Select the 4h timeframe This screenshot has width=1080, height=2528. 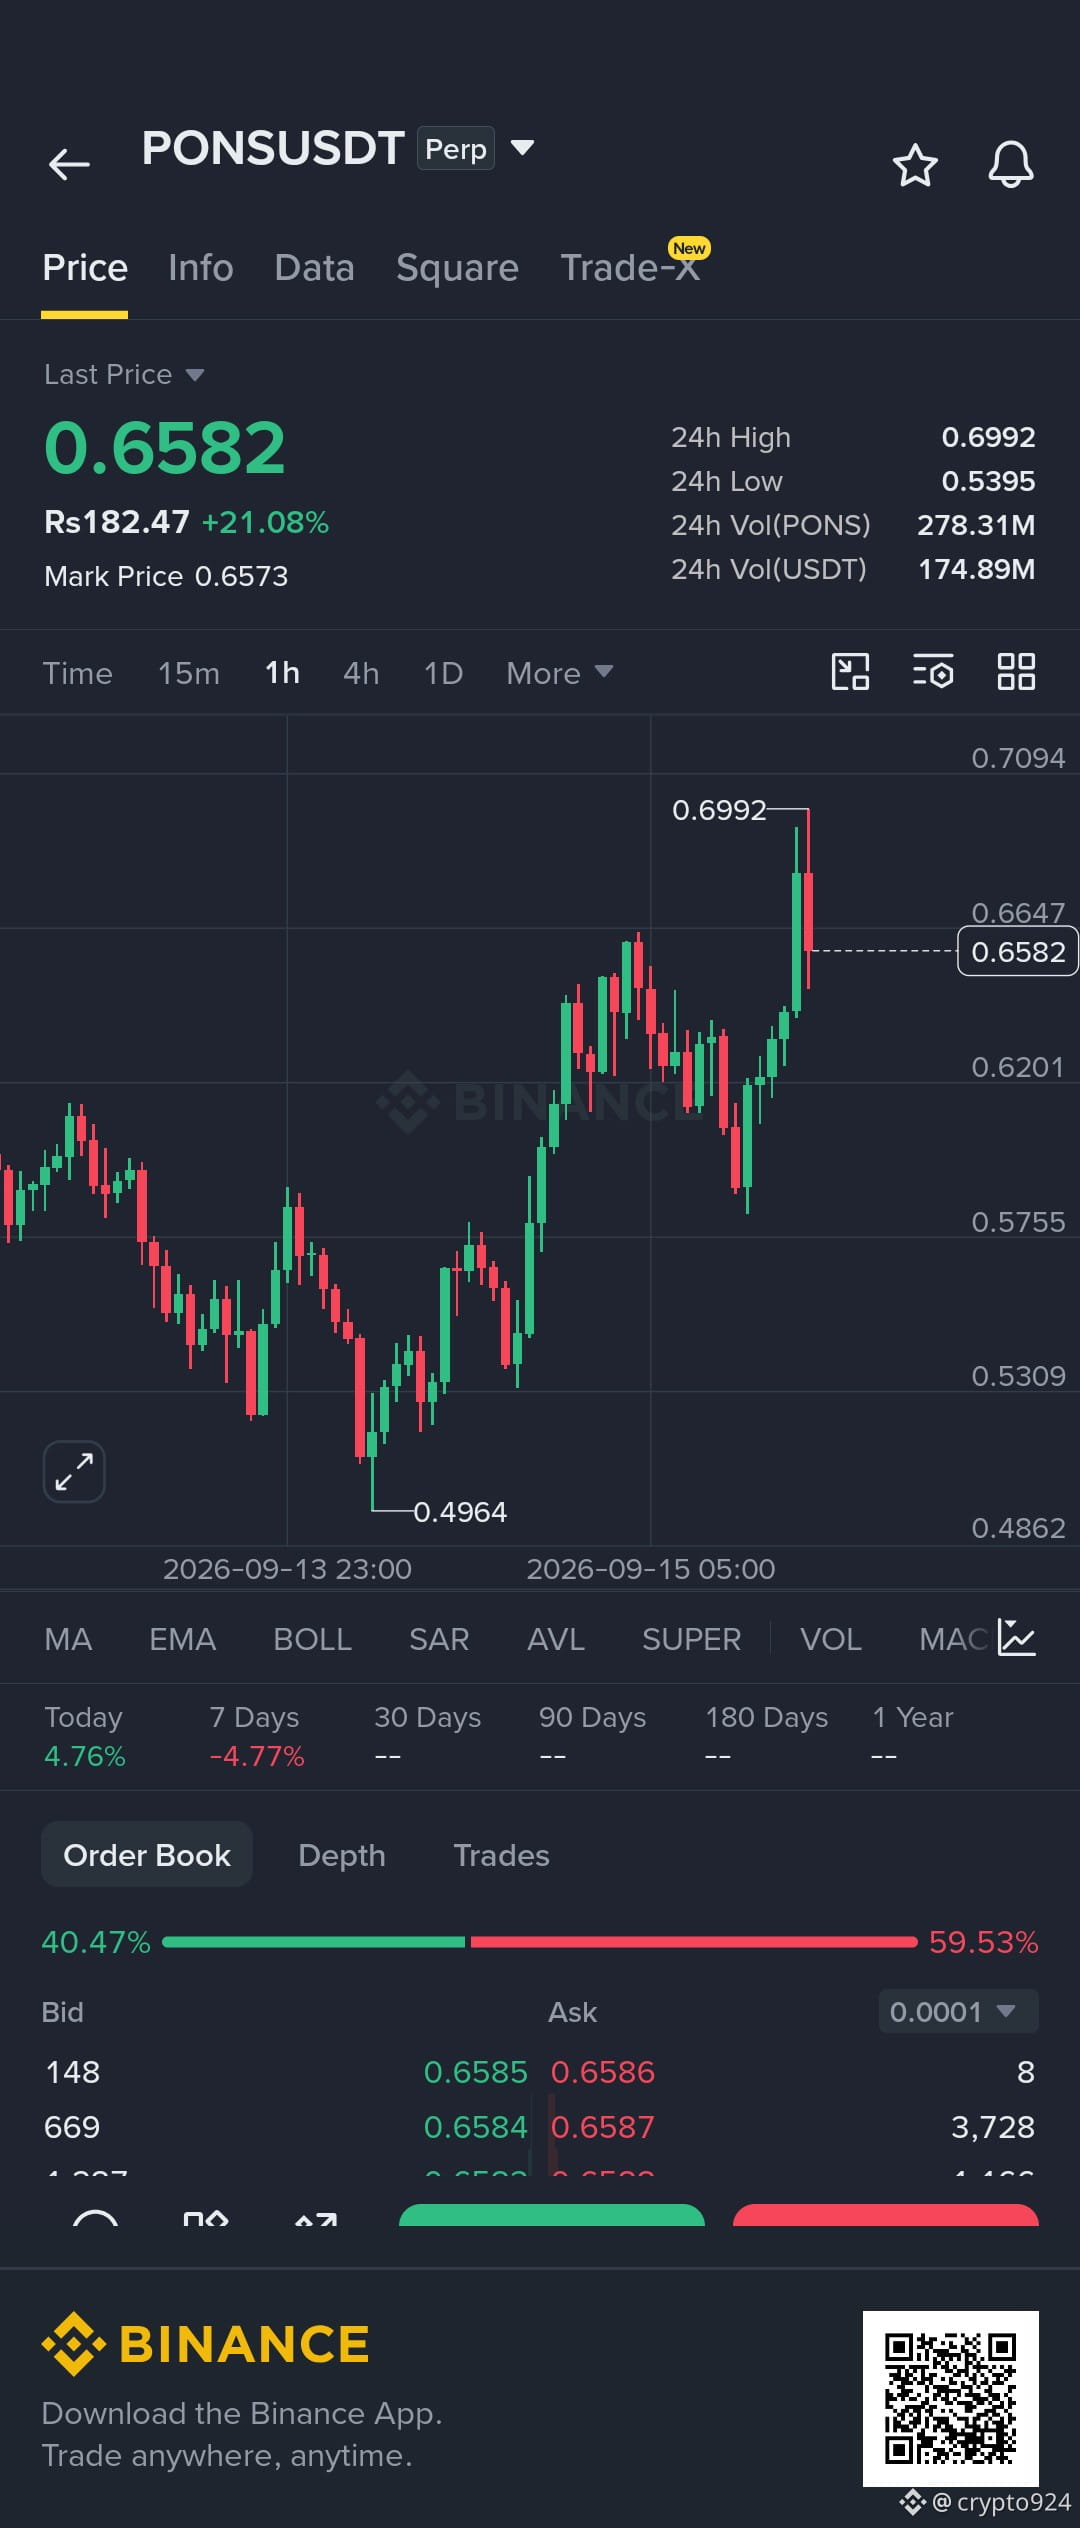pos(361,673)
